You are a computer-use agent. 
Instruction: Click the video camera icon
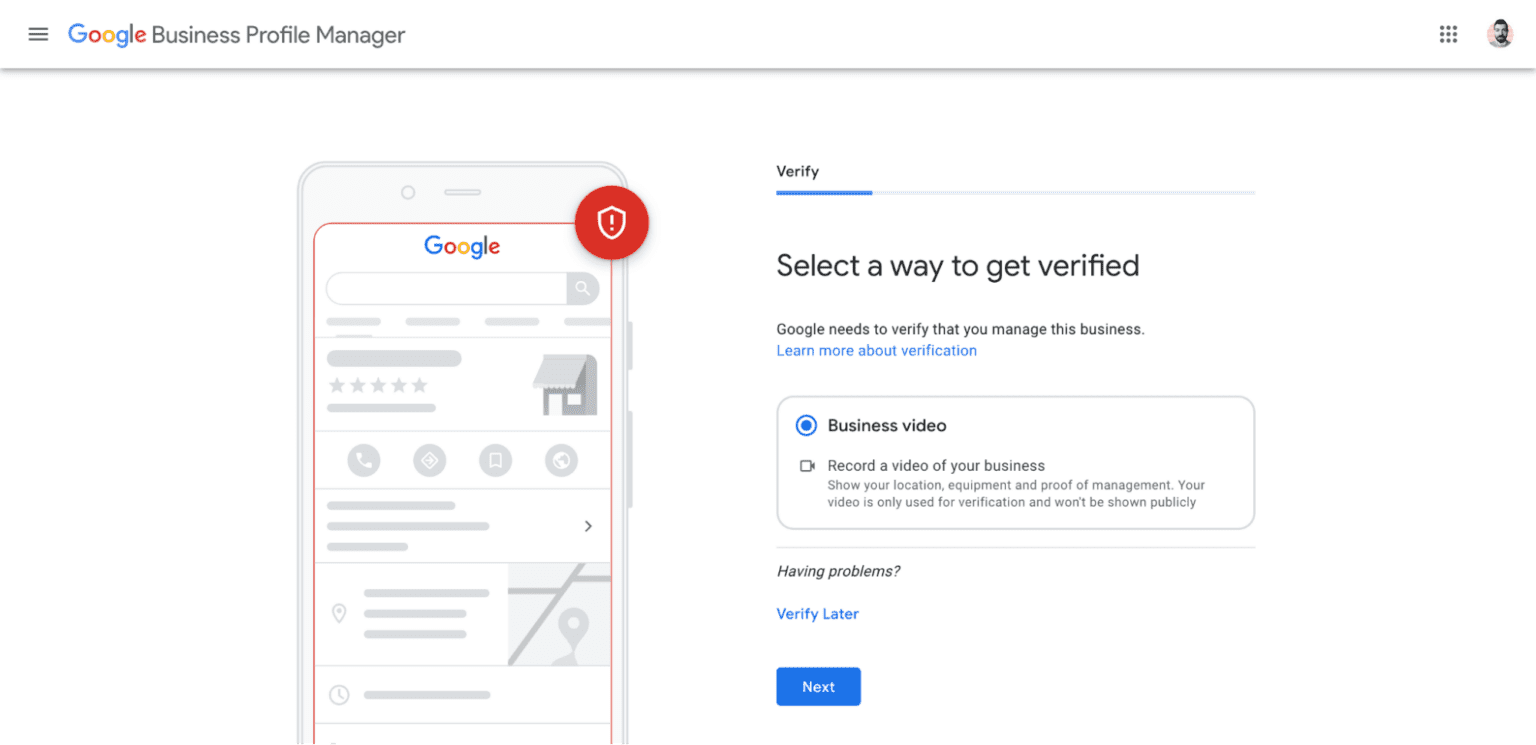807,466
